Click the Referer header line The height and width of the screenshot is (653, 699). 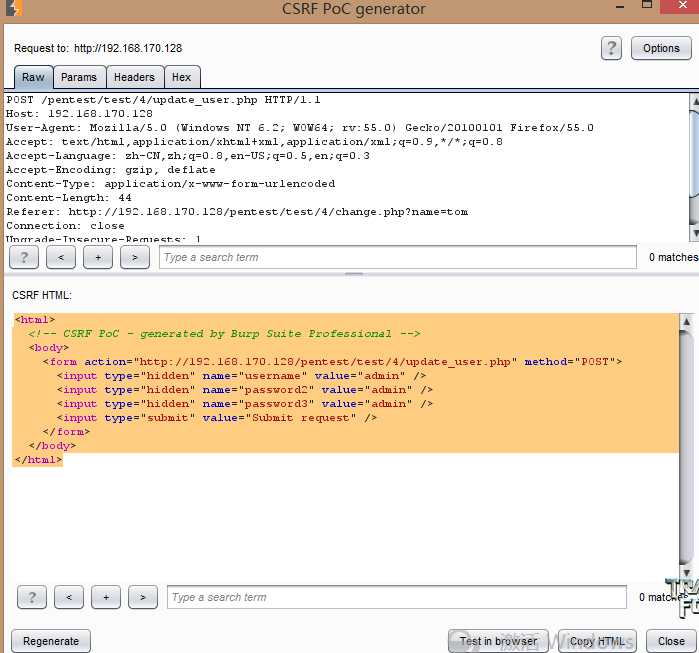pyautogui.click(x=237, y=212)
